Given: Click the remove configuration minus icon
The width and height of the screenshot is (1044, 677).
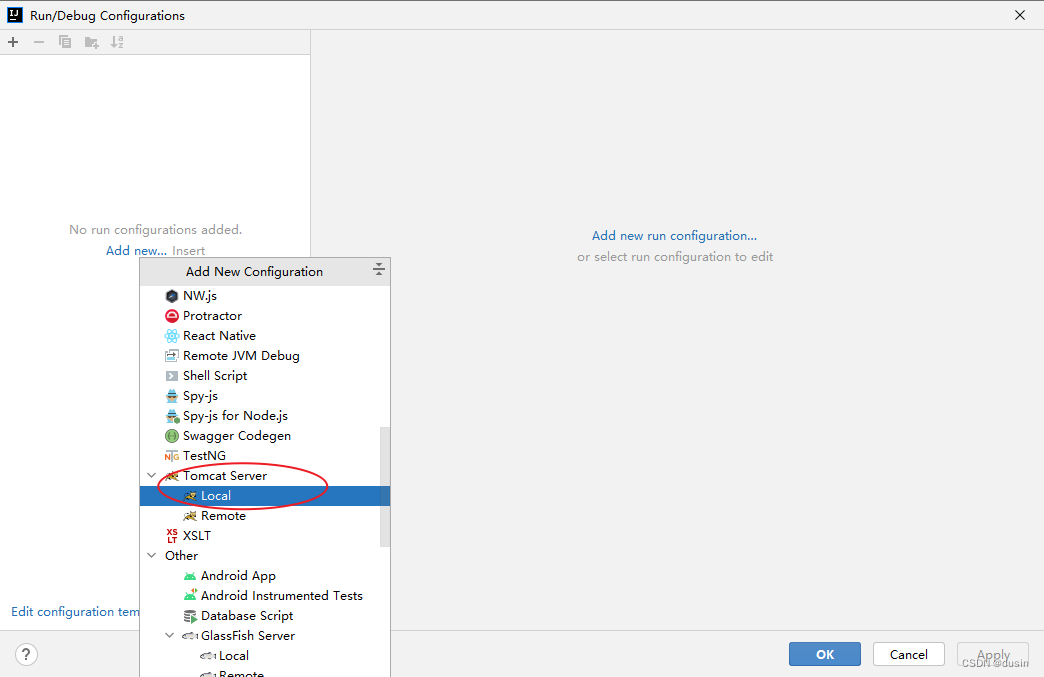Looking at the screenshot, I should pyautogui.click(x=38, y=42).
